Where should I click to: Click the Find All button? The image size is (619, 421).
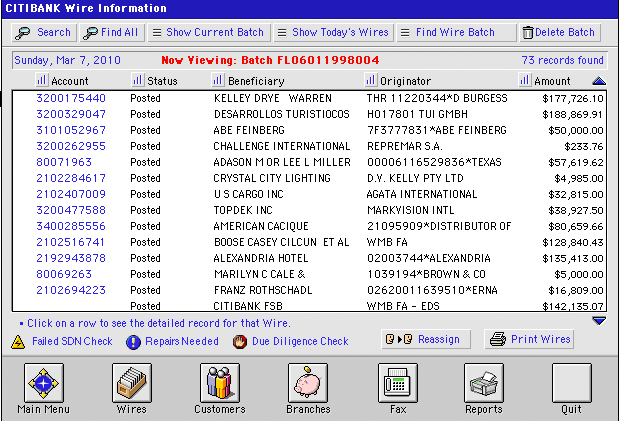(x=112, y=32)
